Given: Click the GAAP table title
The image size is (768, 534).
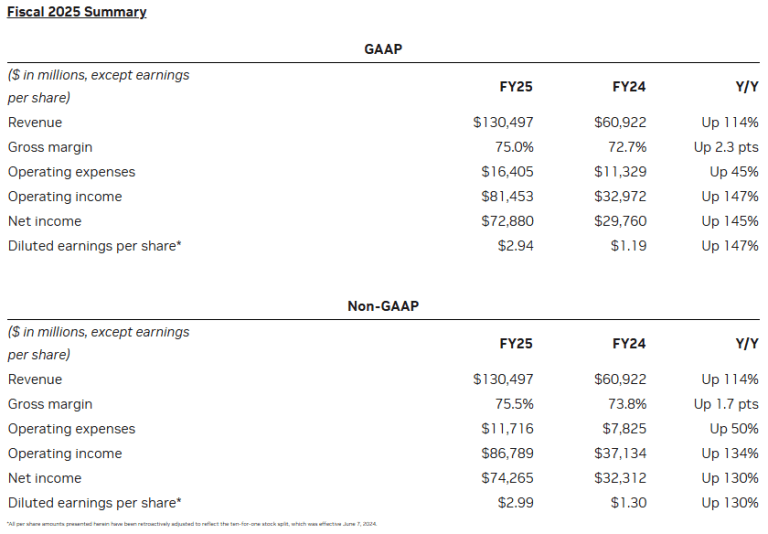Looking at the screenshot, I should pos(383,49).
